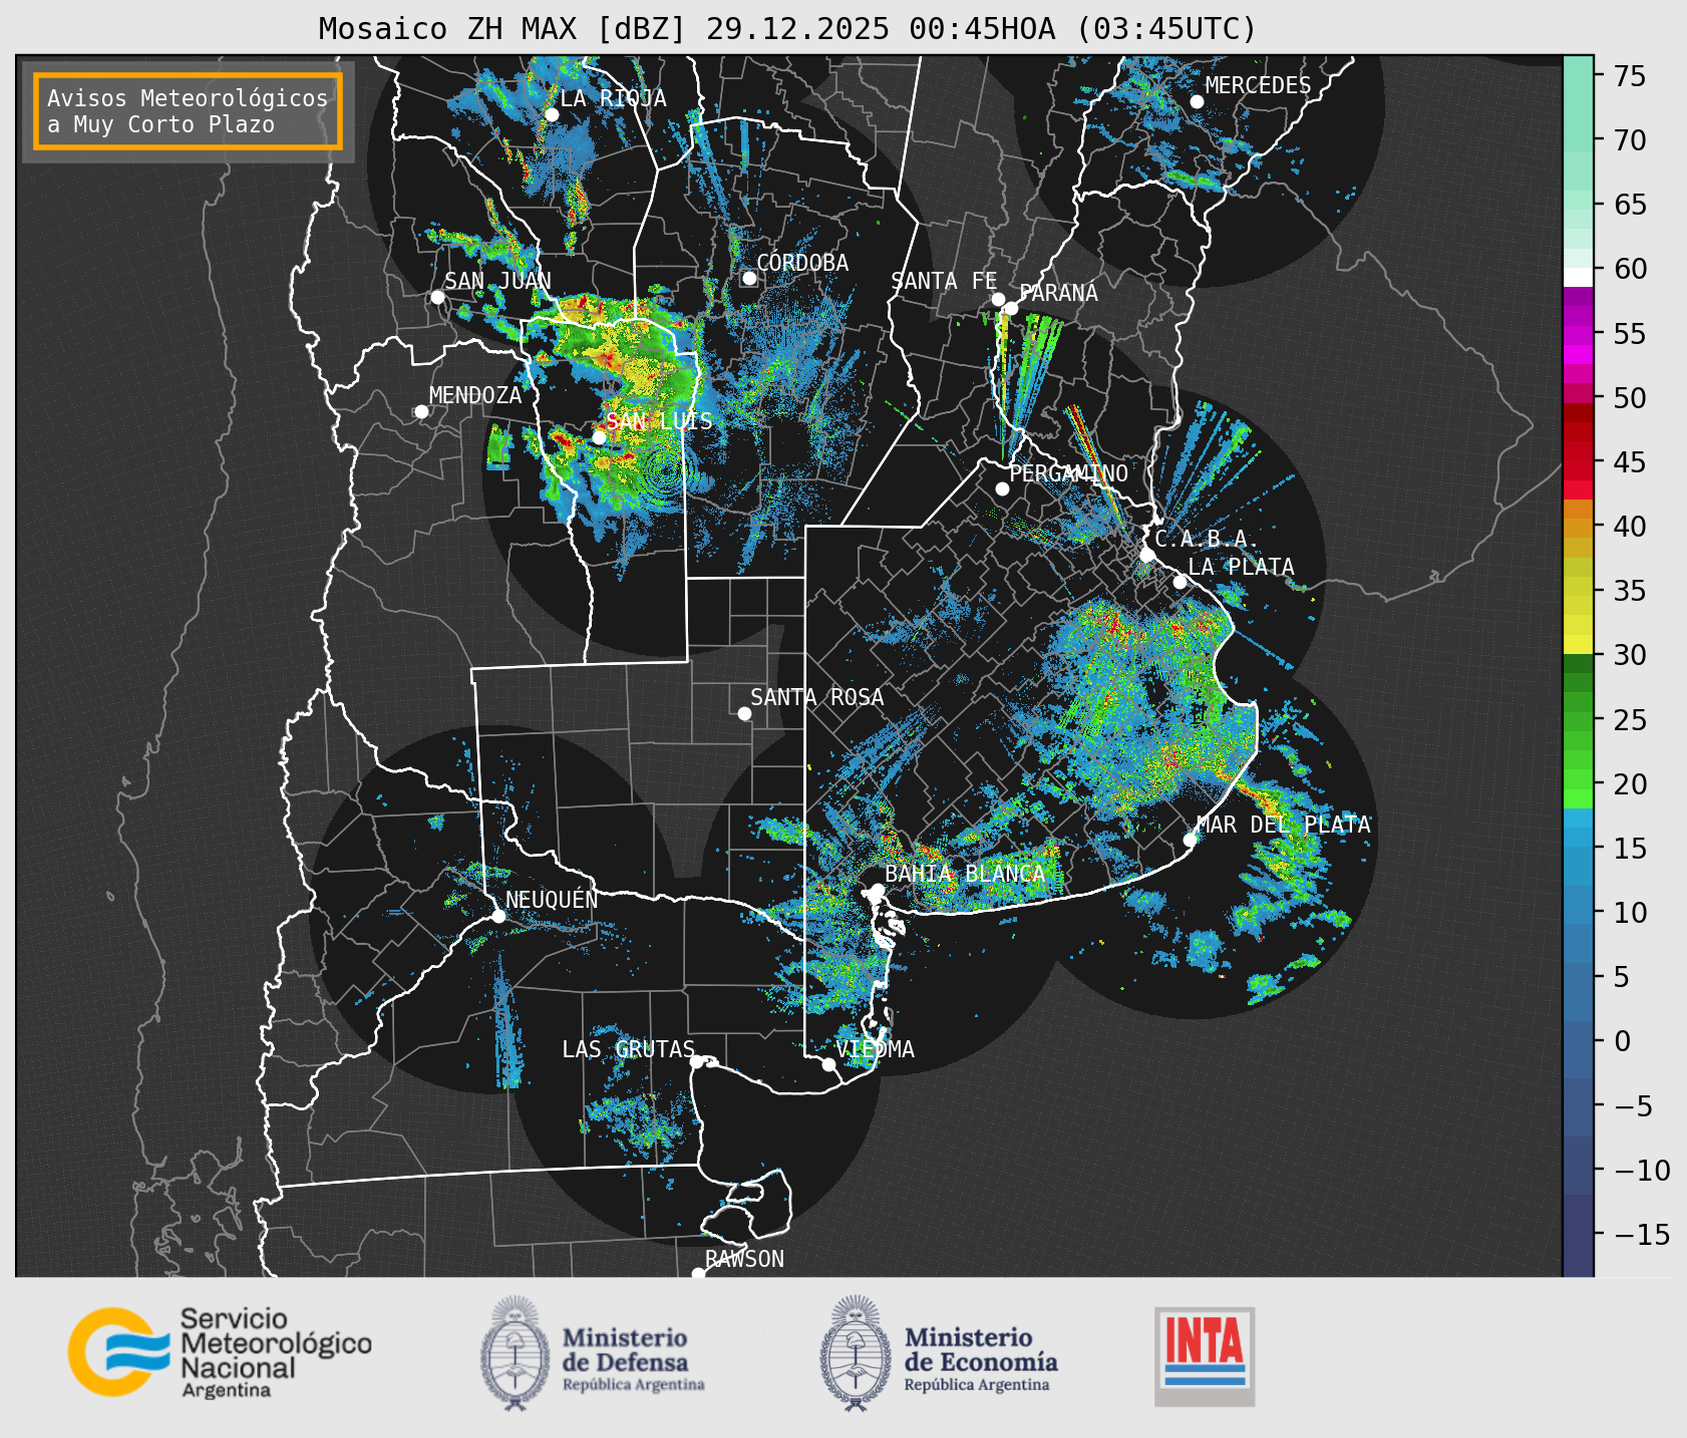
Task: Click the 40 dBZ value on the color scale
Action: pos(1629,526)
